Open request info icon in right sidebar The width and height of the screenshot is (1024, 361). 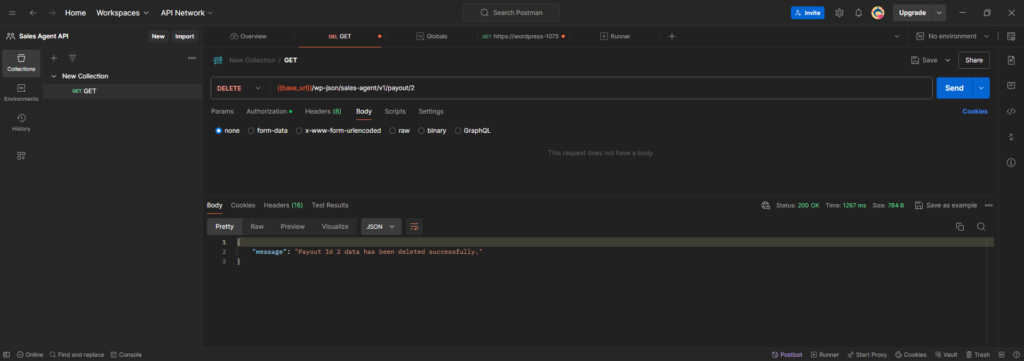pyautogui.click(x=1011, y=162)
